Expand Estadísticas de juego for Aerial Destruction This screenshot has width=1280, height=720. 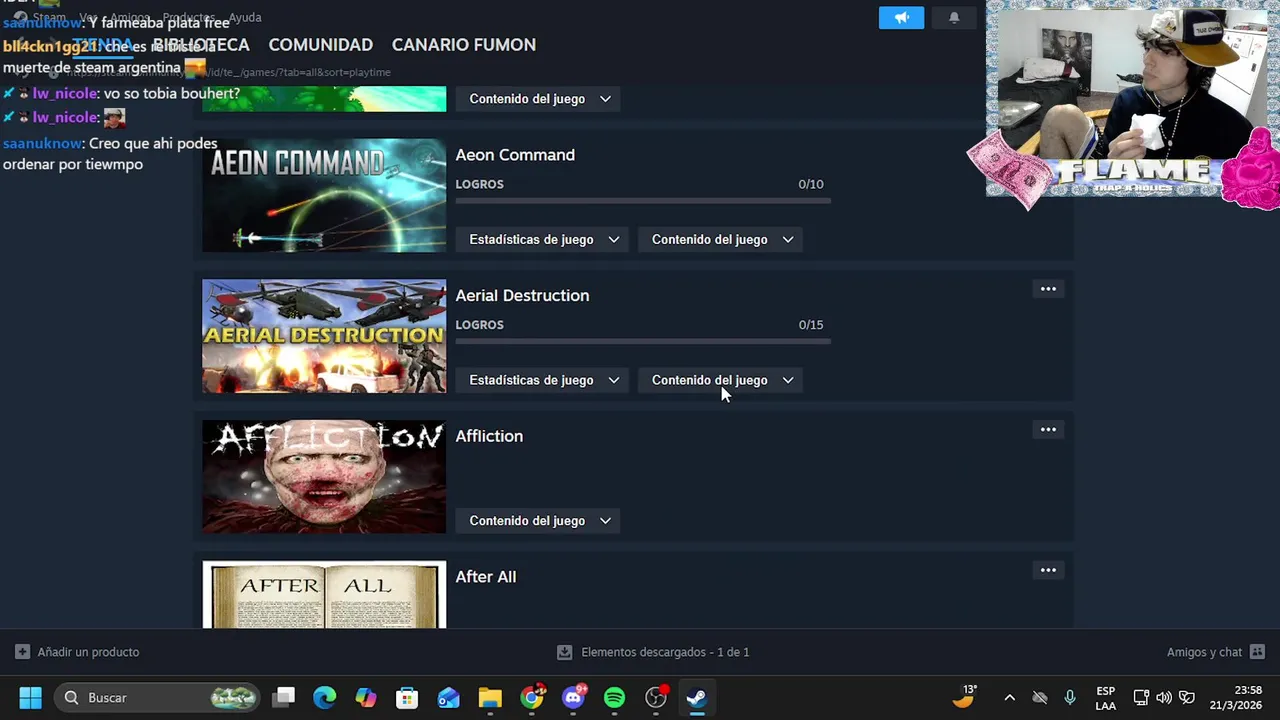click(x=544, y=380)
